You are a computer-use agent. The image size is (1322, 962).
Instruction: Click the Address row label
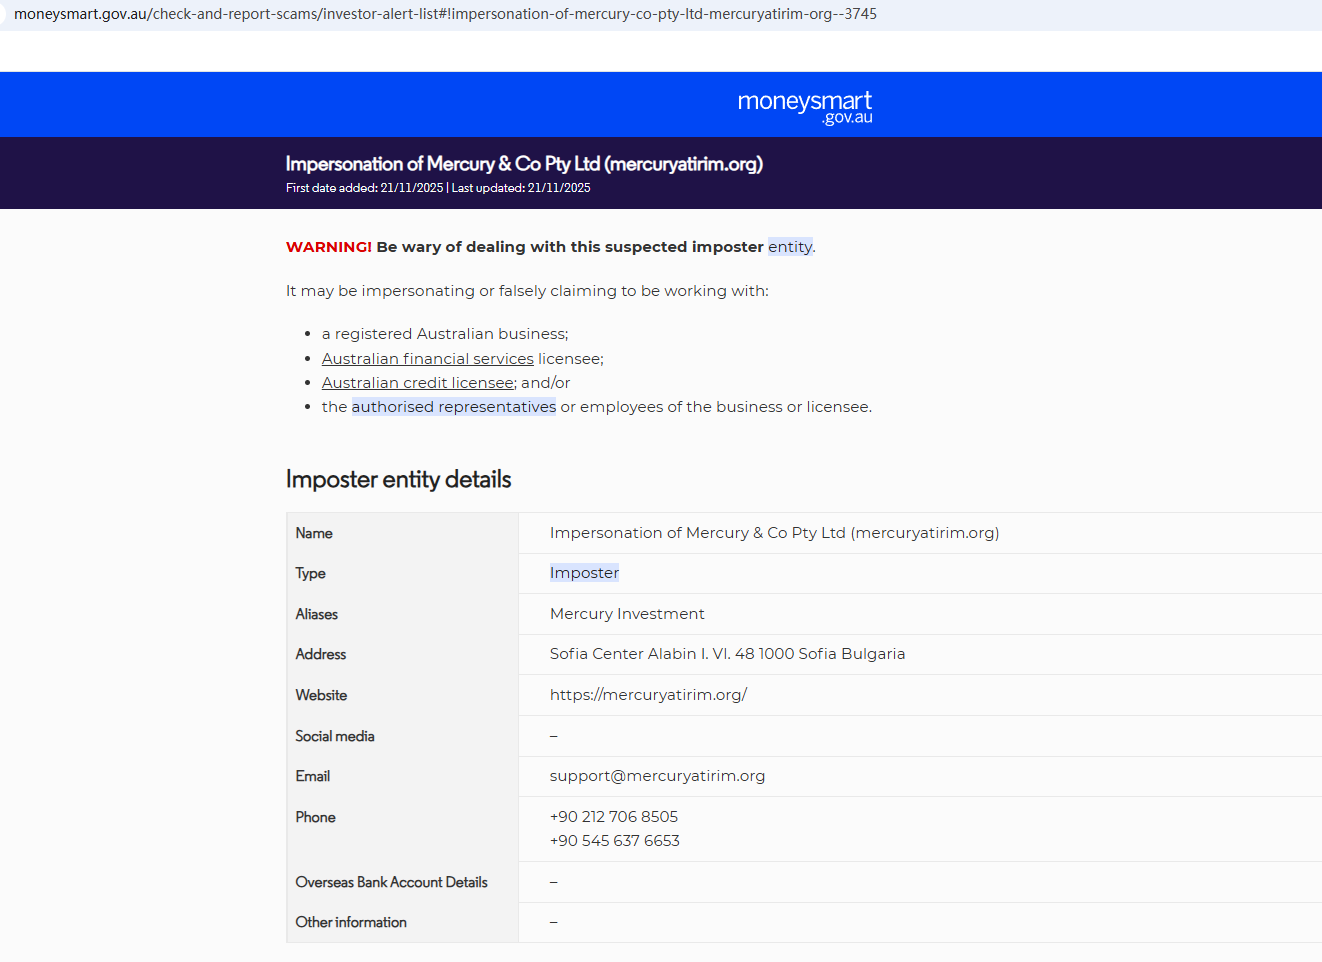(320, 654)
